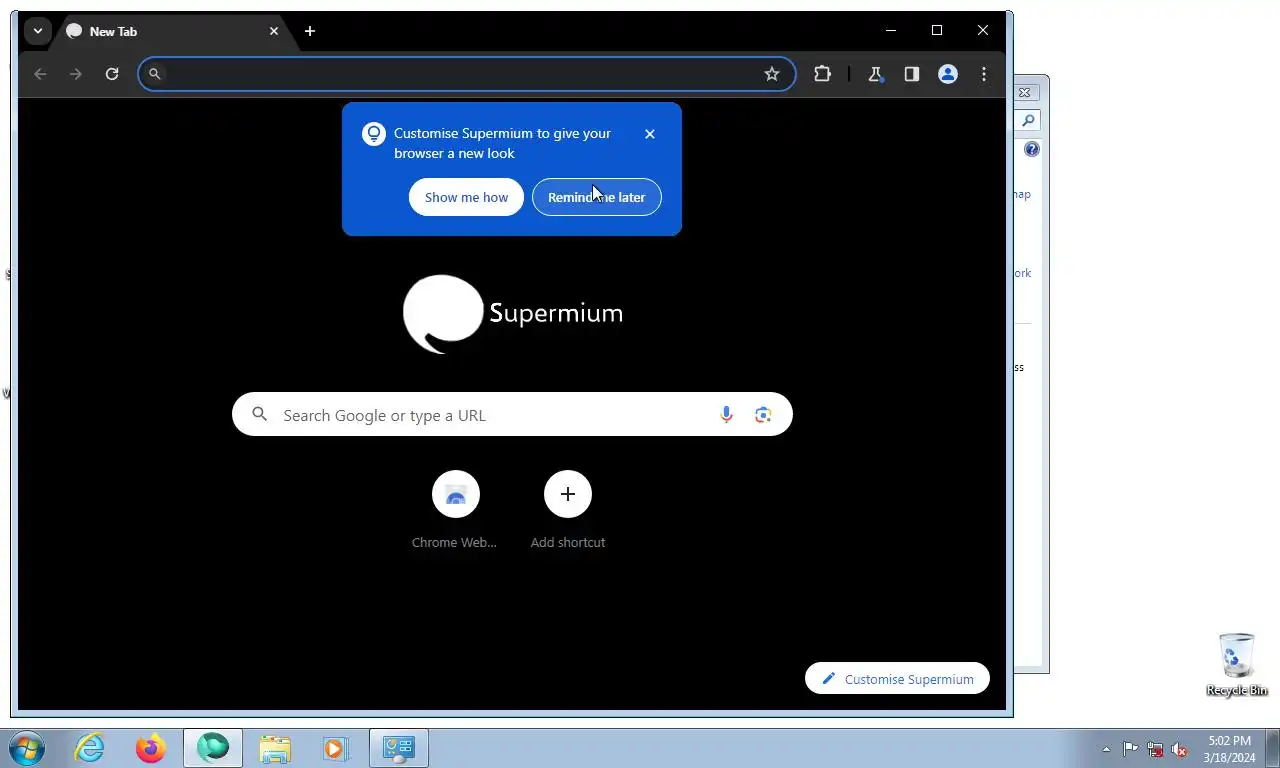Open the Extensions puzzle icon

pos(822,74)
